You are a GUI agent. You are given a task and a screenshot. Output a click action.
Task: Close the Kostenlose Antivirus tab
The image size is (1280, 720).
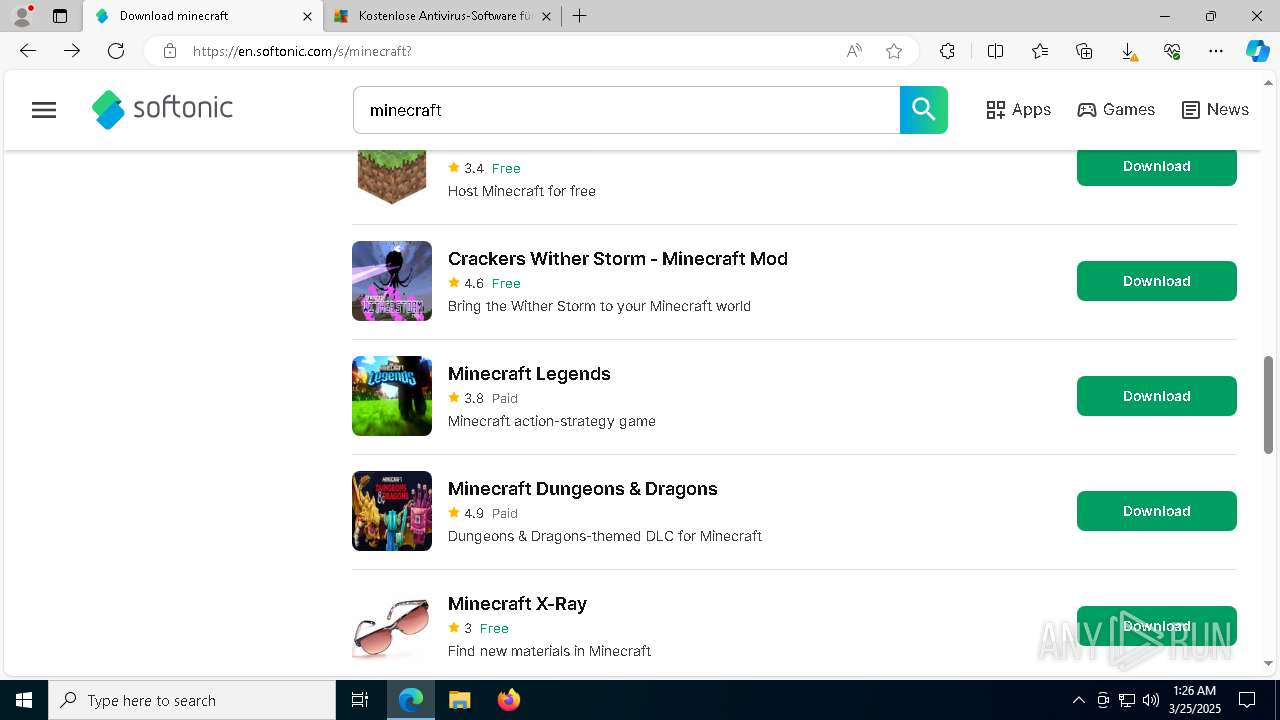[546, 16]
